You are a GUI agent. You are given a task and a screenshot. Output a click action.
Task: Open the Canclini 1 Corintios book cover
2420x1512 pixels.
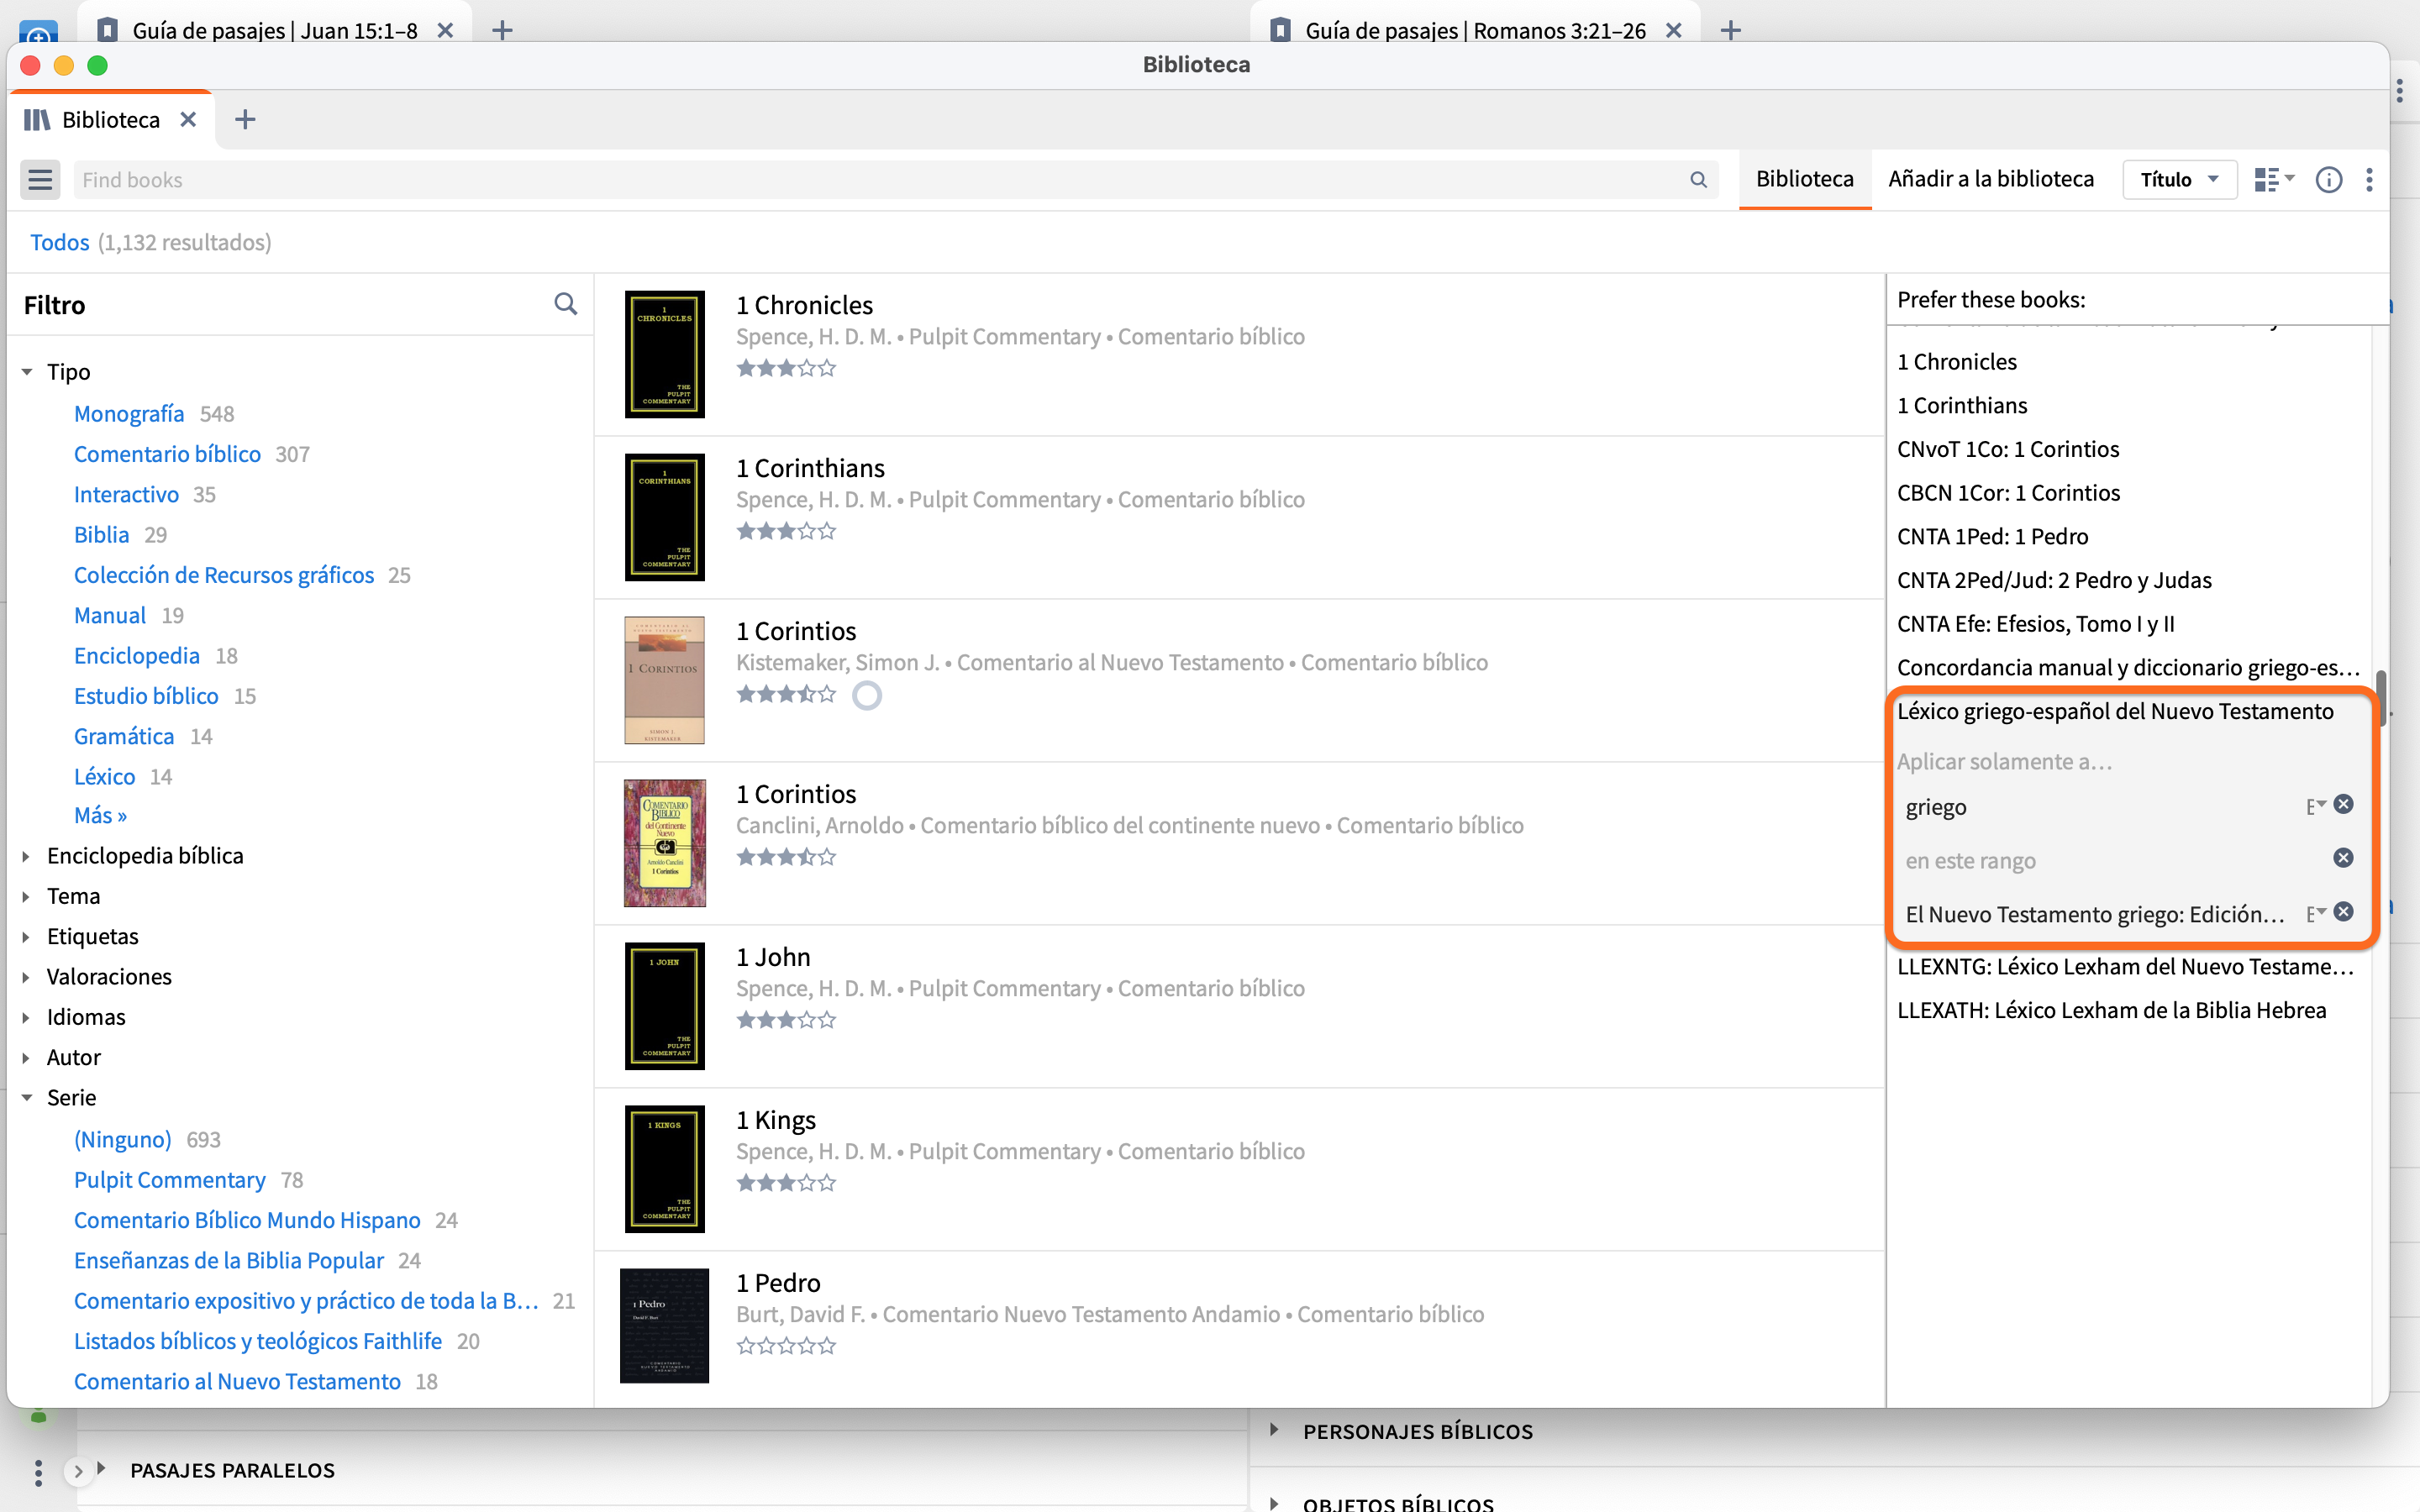(x=665, y=843)
